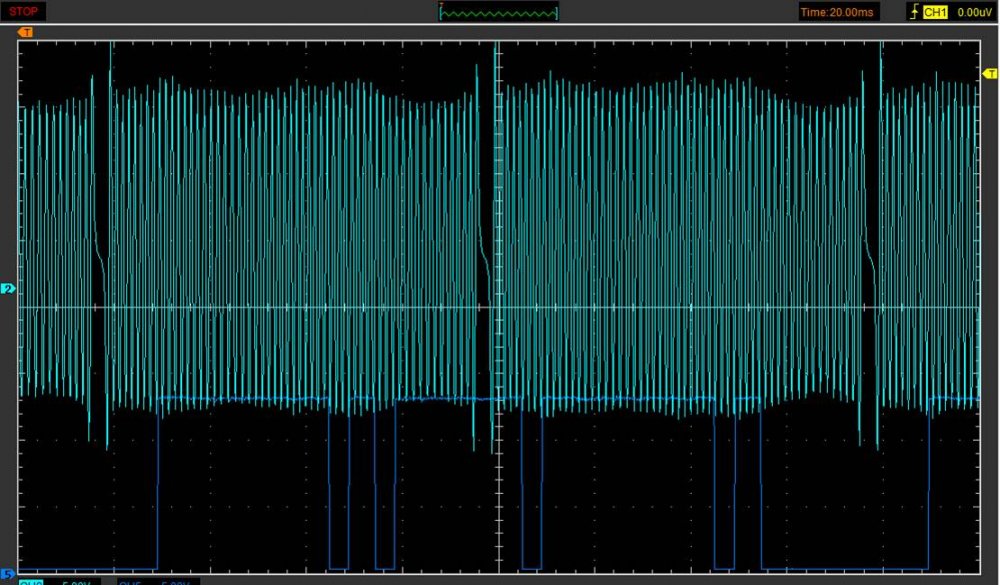Select the yellow CH1 trigger source badge
Image resolution: width=1000 pixels, height=585 pixels.
click(x=935, y=12)
